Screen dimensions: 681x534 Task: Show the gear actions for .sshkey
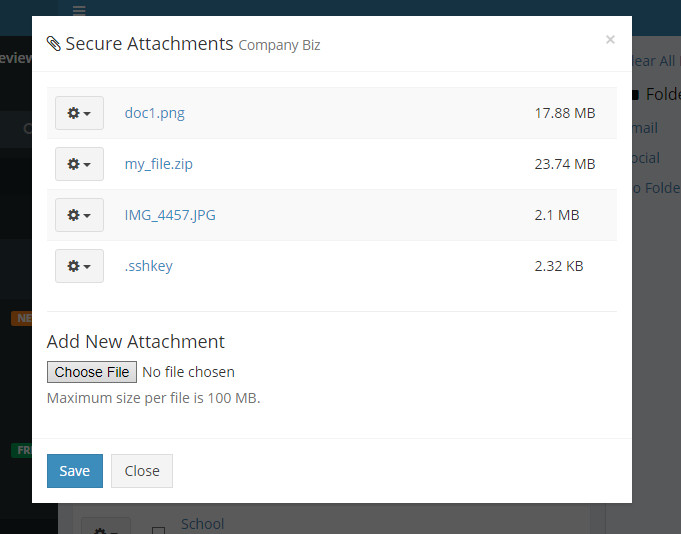[79, 266]
